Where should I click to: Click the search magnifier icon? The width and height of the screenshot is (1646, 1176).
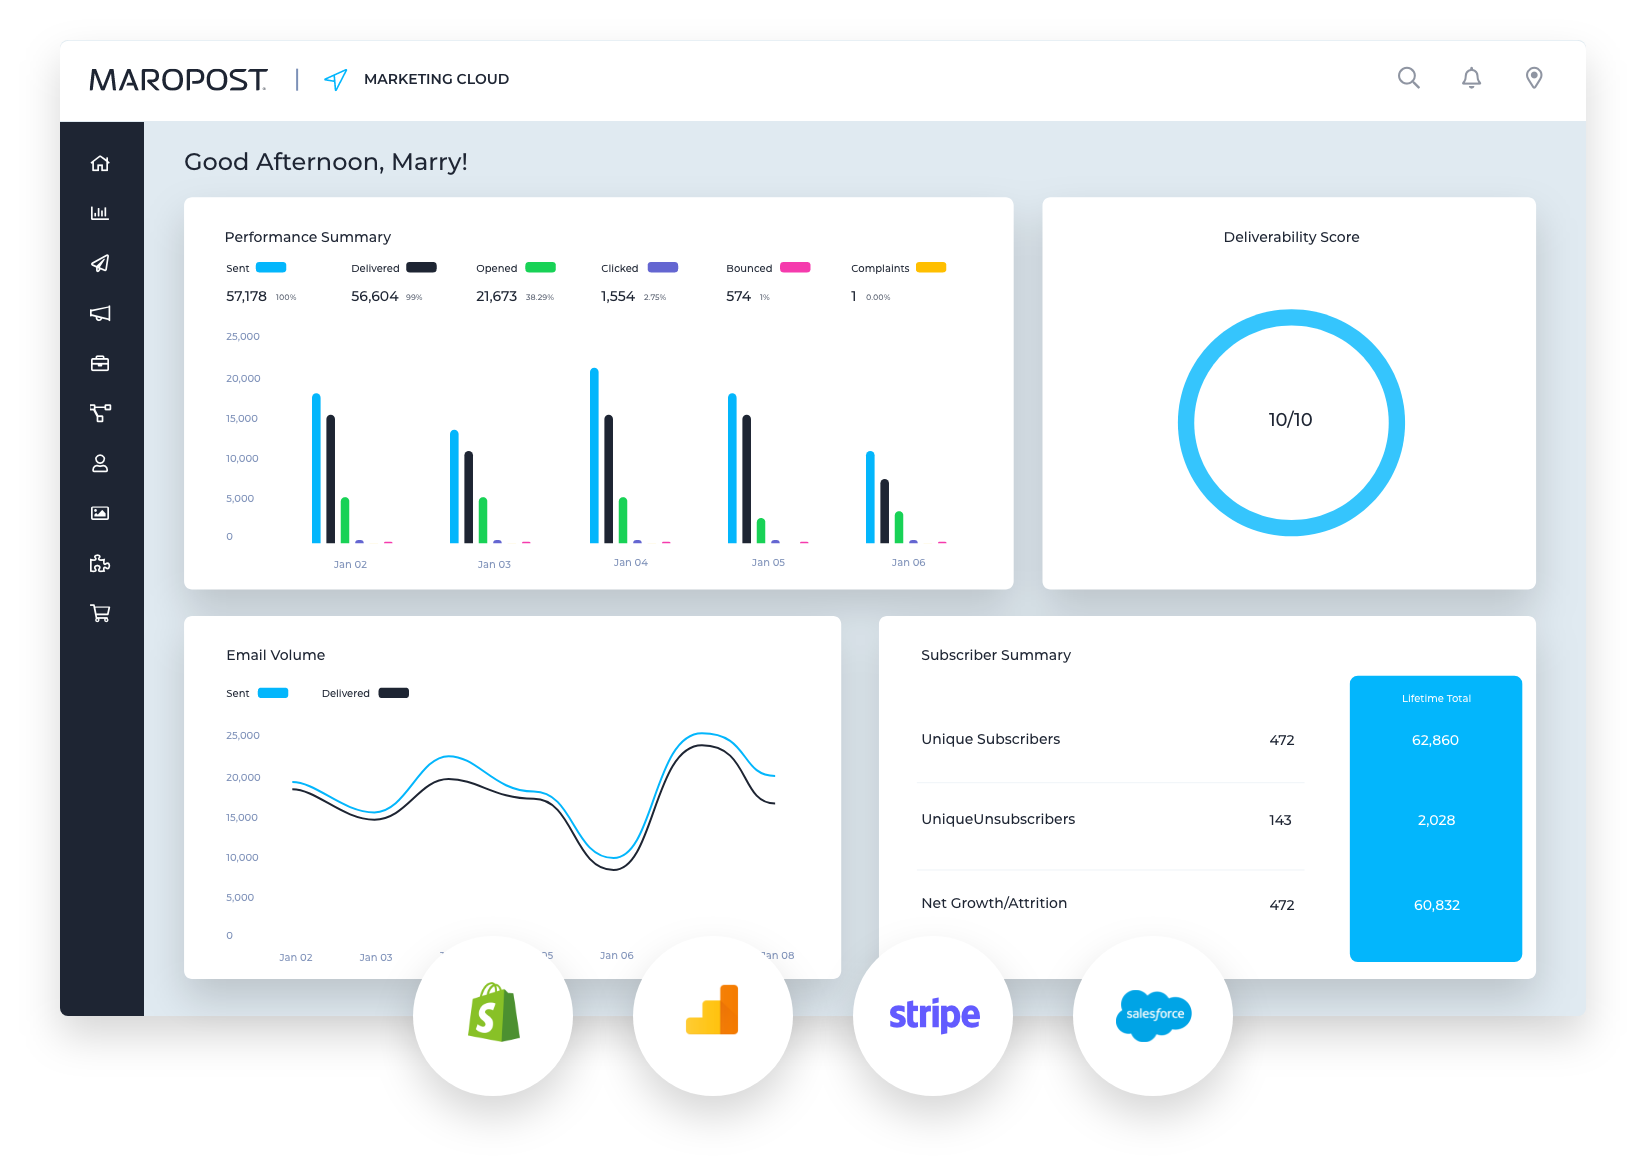tap(1408, 78)
